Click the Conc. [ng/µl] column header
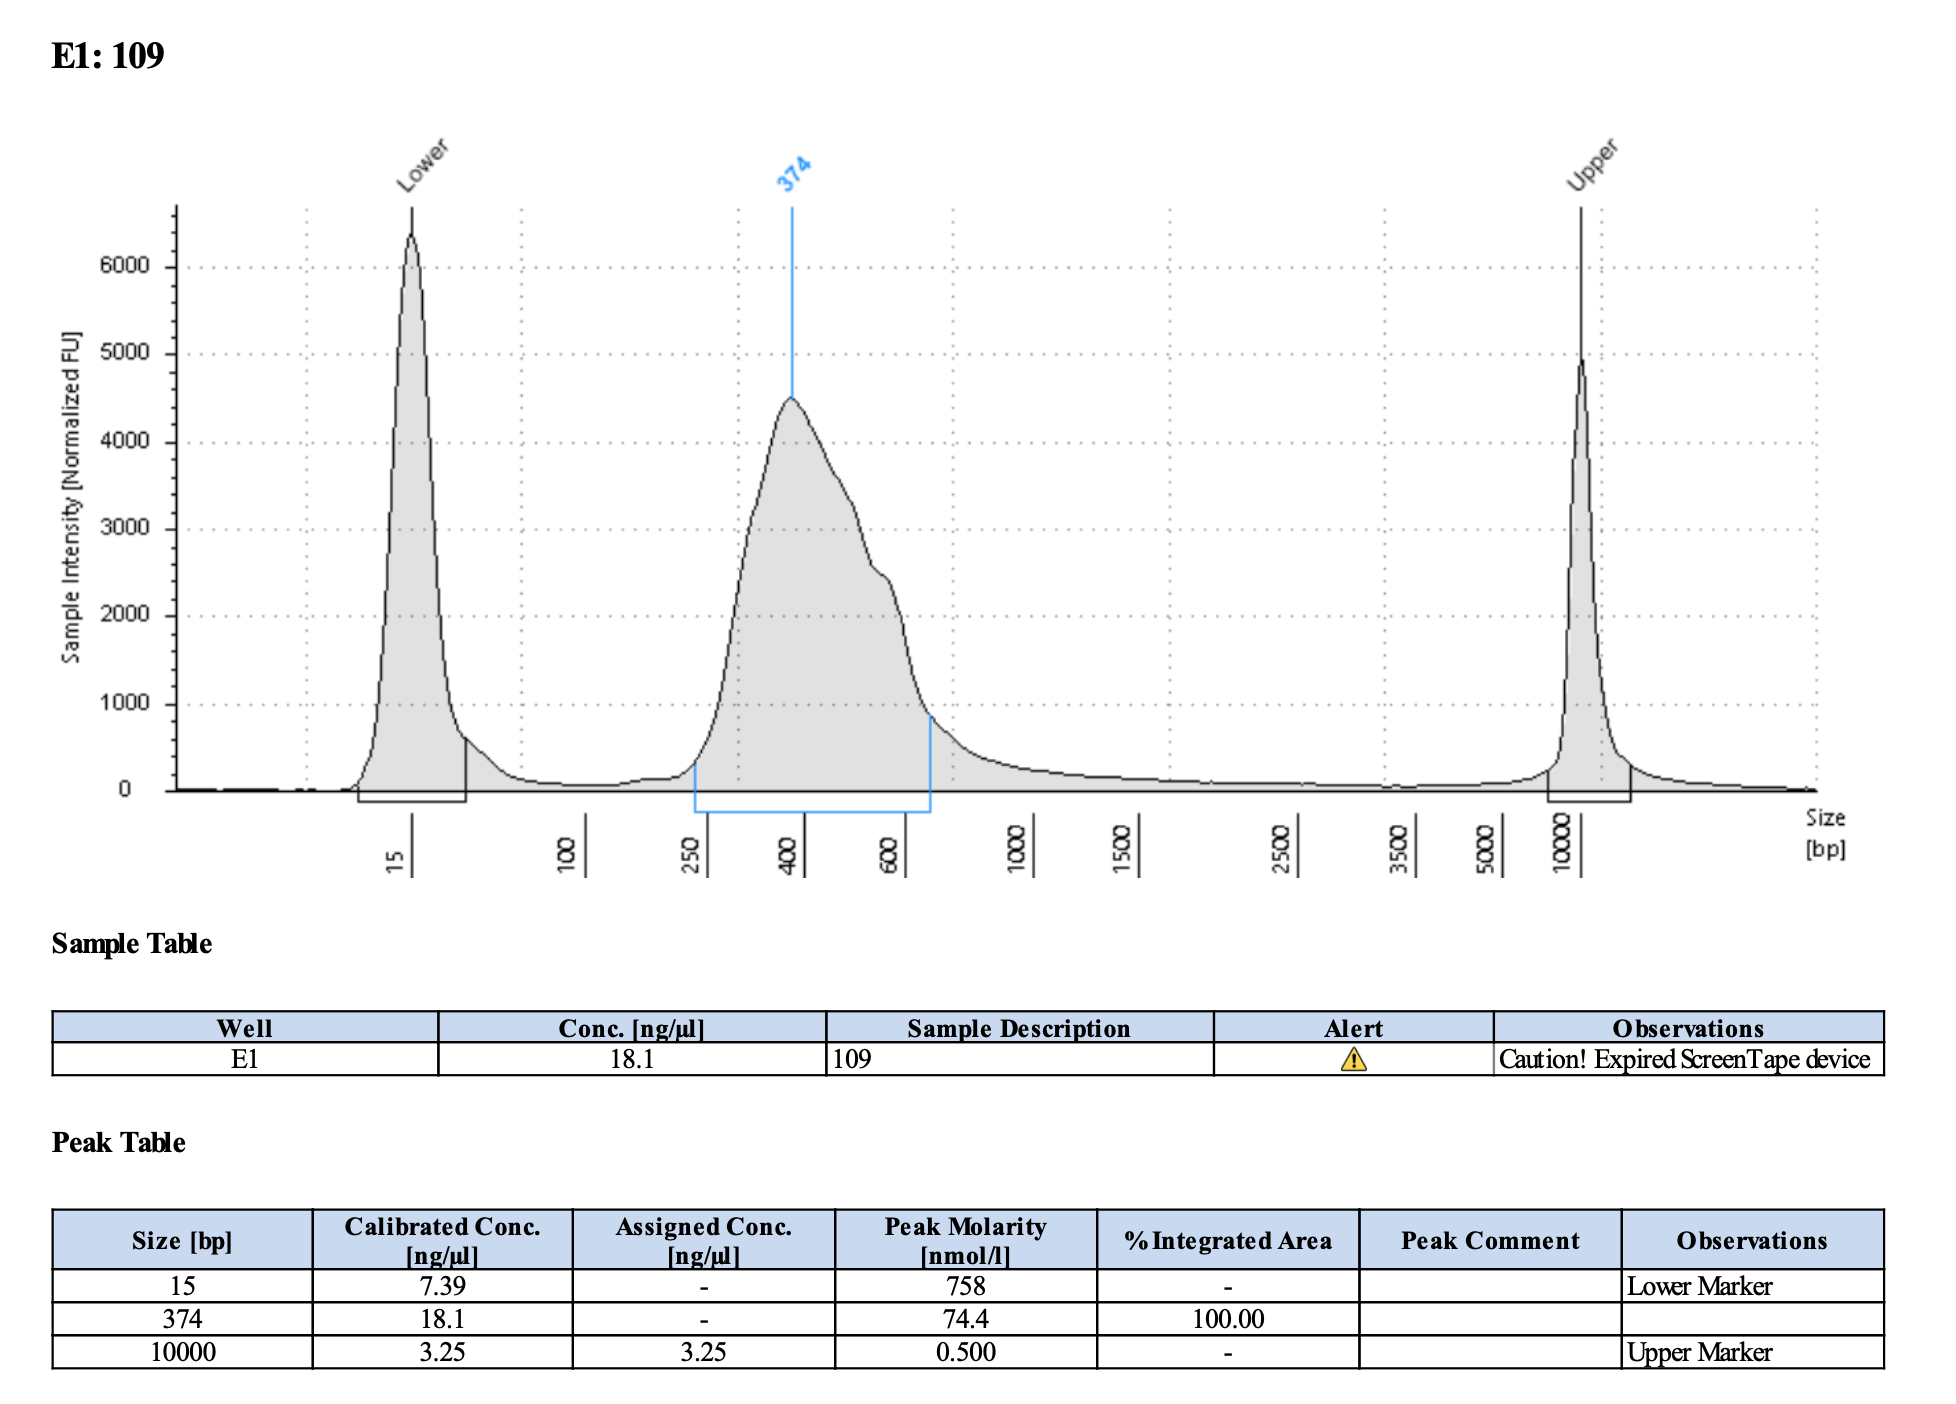Image resolution: width=1956 pixels, height=1404 pixels. 631,1028
